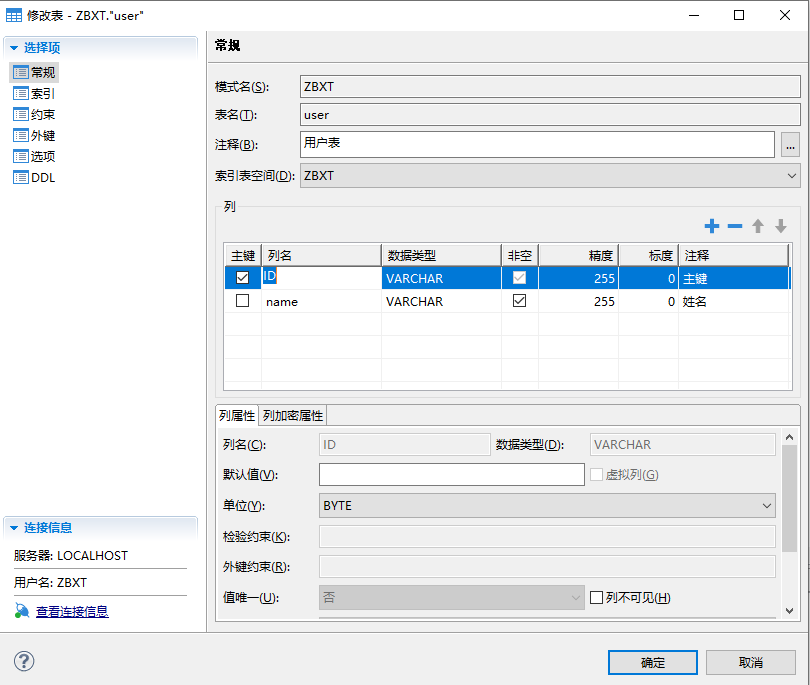Viewport: 810px width, 685px height.
Task: Click the ID column name cell
Action: (x=321, y=278)
